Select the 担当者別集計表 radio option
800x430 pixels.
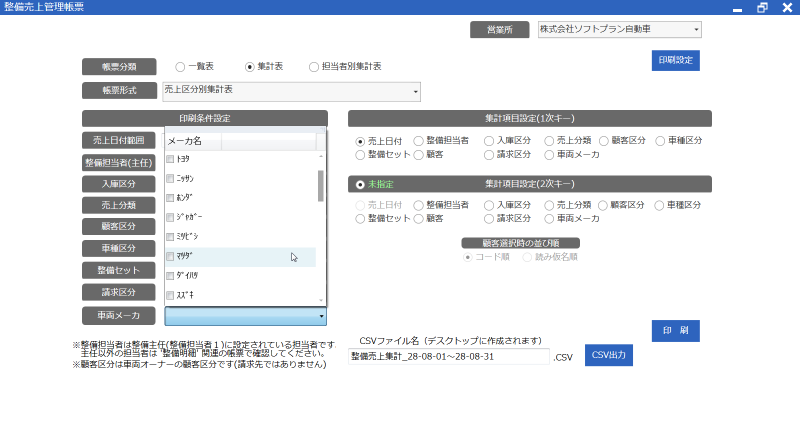pyautogui.click(x=314, y=67)
